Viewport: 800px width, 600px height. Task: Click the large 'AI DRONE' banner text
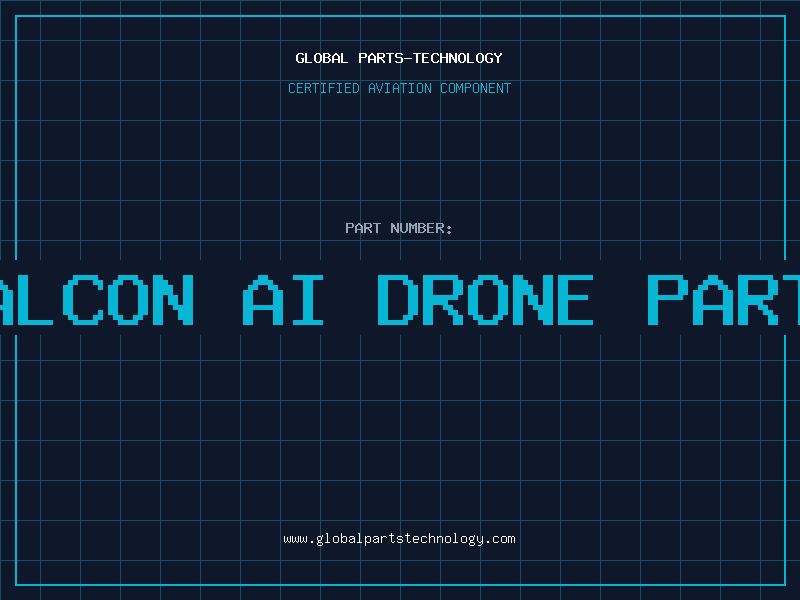click(x=417, y=300)
